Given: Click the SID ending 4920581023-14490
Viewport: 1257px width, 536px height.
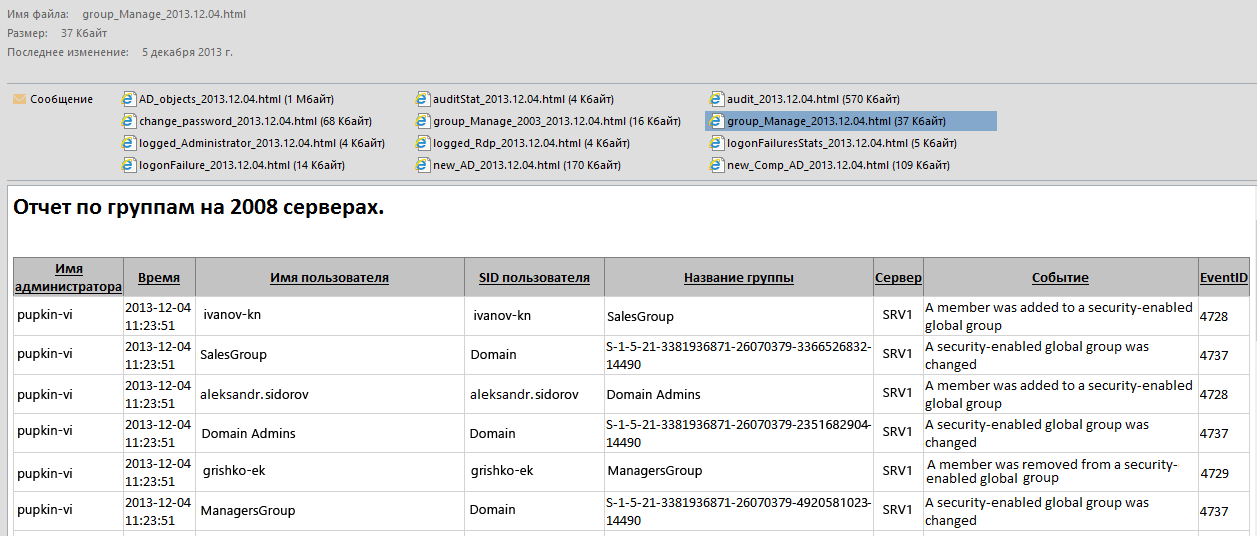Looking at the screenshot, I should click(739, 511).
